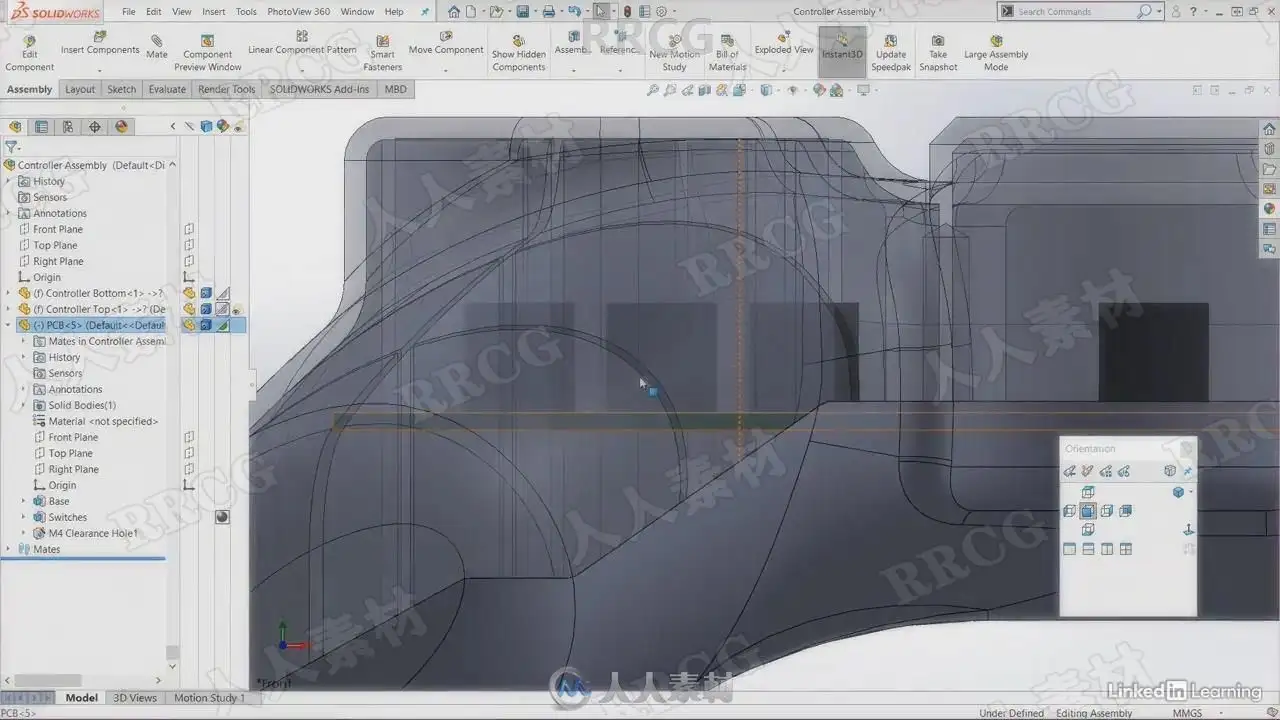Open the DisplayManager tab icon
This screenshot has height=720, width=1280.
point(122,127)
